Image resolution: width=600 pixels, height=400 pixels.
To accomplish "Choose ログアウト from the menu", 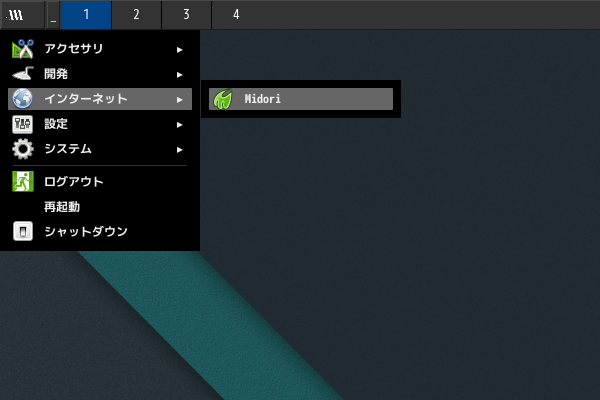I will click(100, 181).
